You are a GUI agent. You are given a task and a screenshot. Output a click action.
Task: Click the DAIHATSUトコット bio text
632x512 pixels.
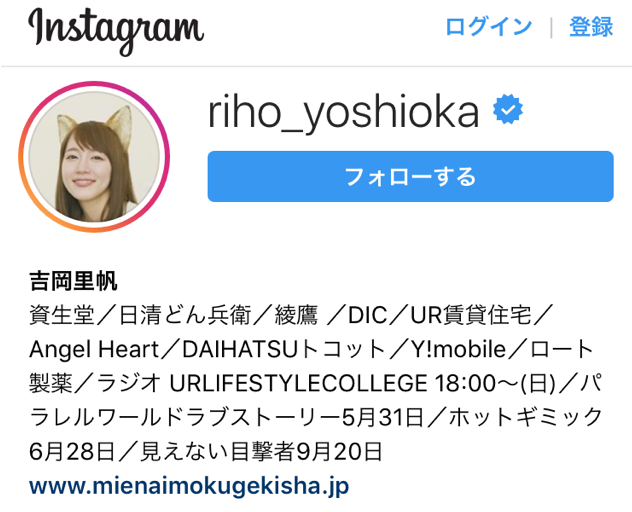pyautogui.click(x=284, y=349)
